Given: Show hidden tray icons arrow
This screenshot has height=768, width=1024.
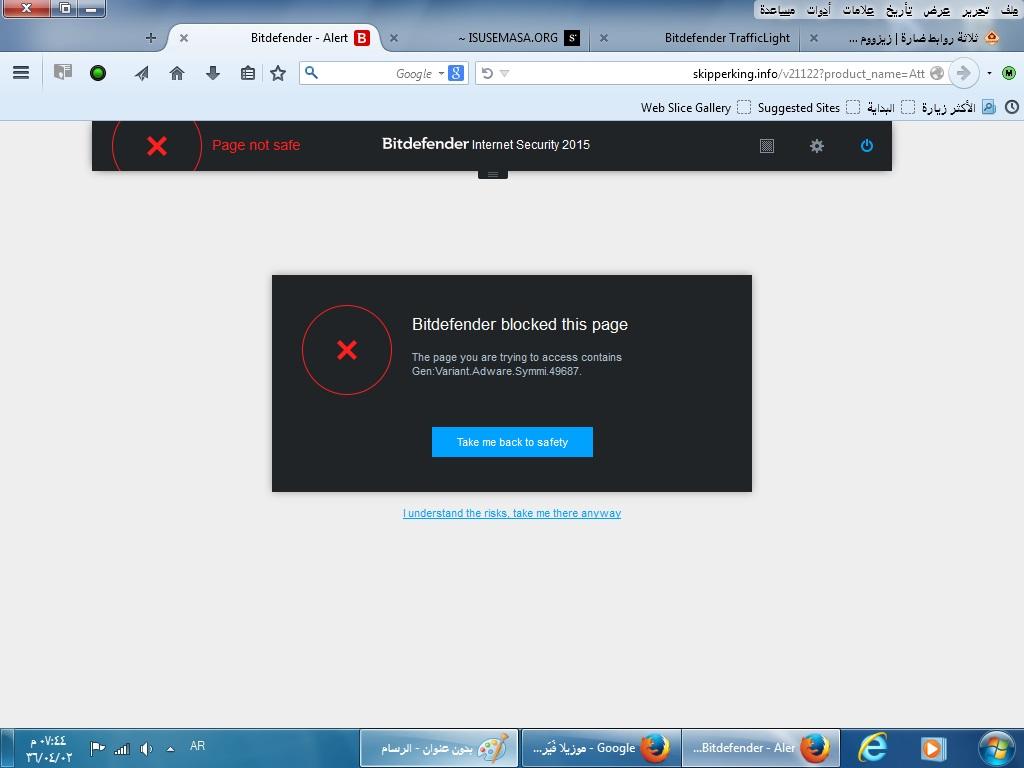Looking at the screenshot, I should [x=170, y=749].
